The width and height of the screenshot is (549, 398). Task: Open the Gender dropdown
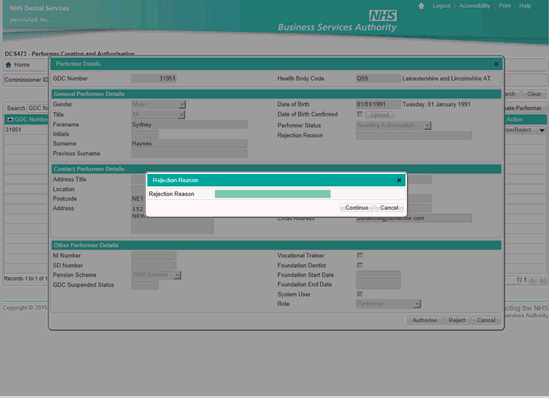click(x=181, y=104)
